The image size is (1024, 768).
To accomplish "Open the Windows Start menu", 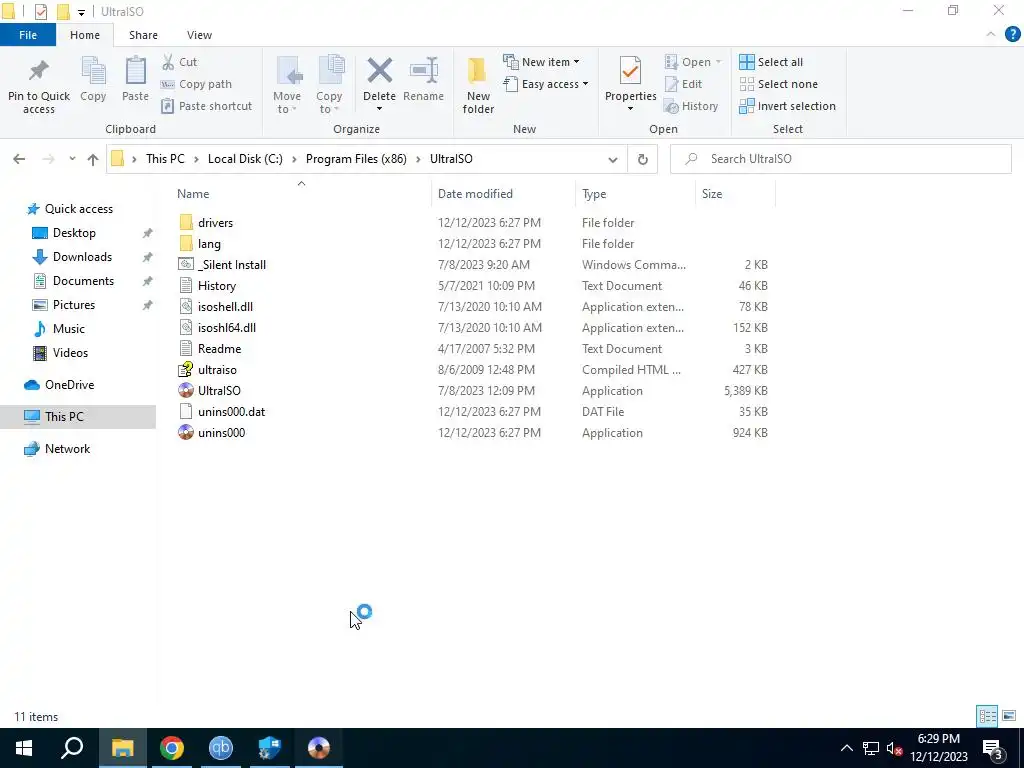I will click(x=24, y=748).
